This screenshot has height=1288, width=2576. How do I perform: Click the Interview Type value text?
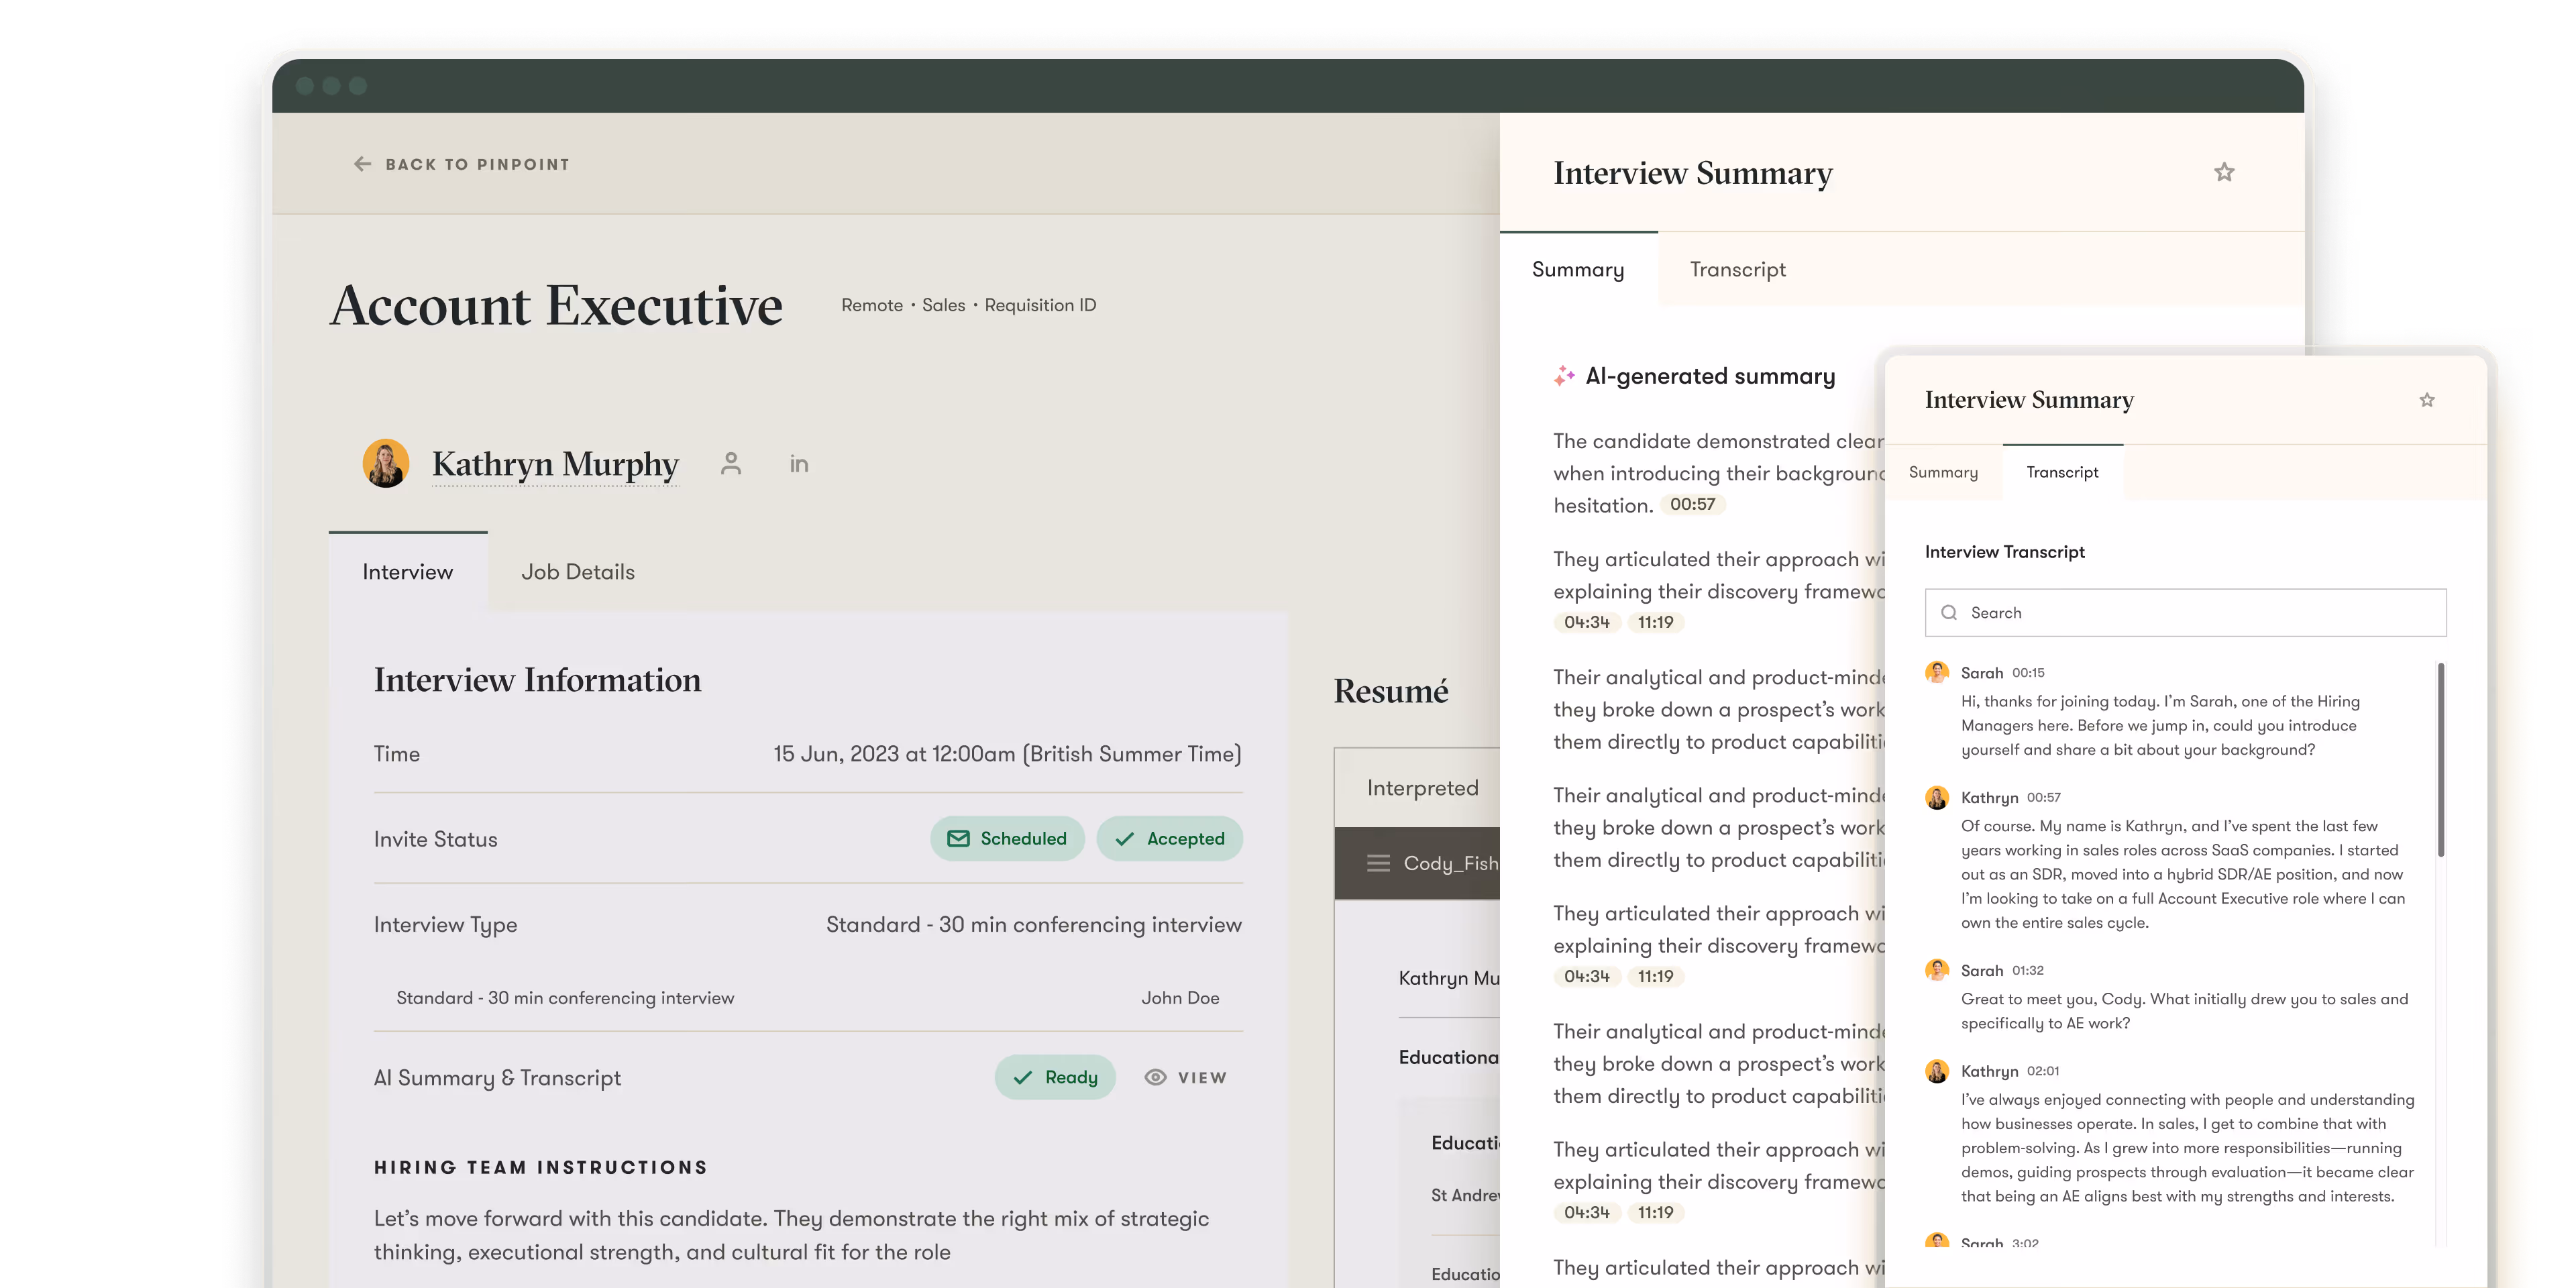1033,925
